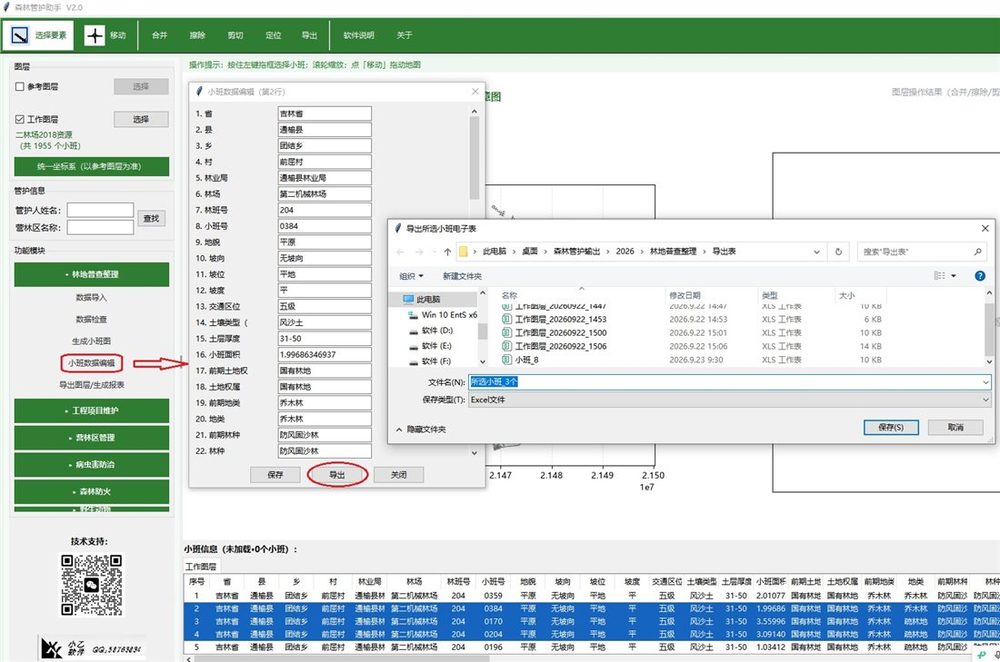Screen dimensions: 1000x662
Task: Collapse folders with 隐藏文件夹 chevron
Action: tap(399, 430)
